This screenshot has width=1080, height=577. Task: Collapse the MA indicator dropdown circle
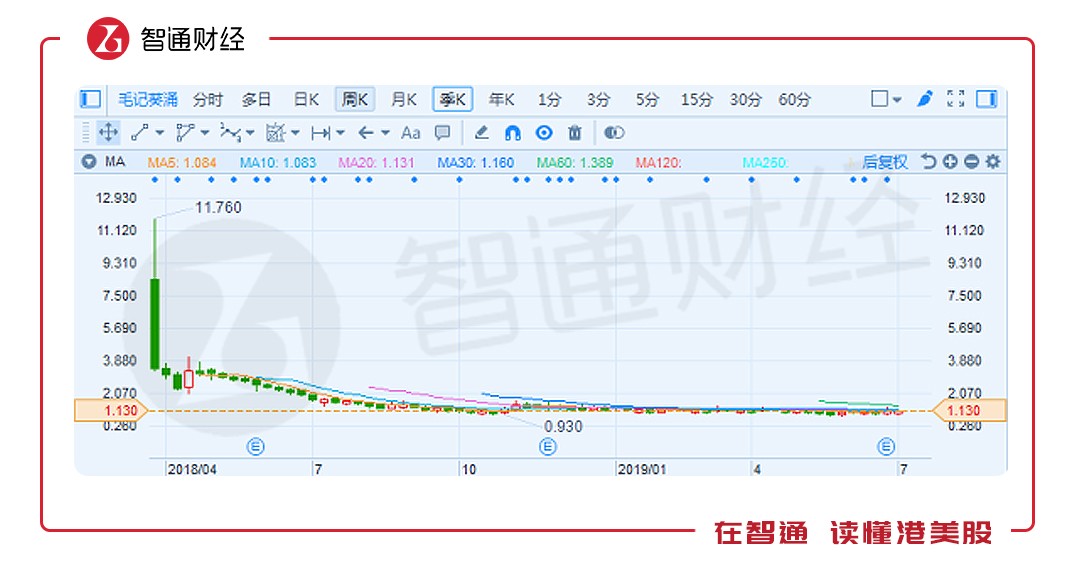[88, 162]
